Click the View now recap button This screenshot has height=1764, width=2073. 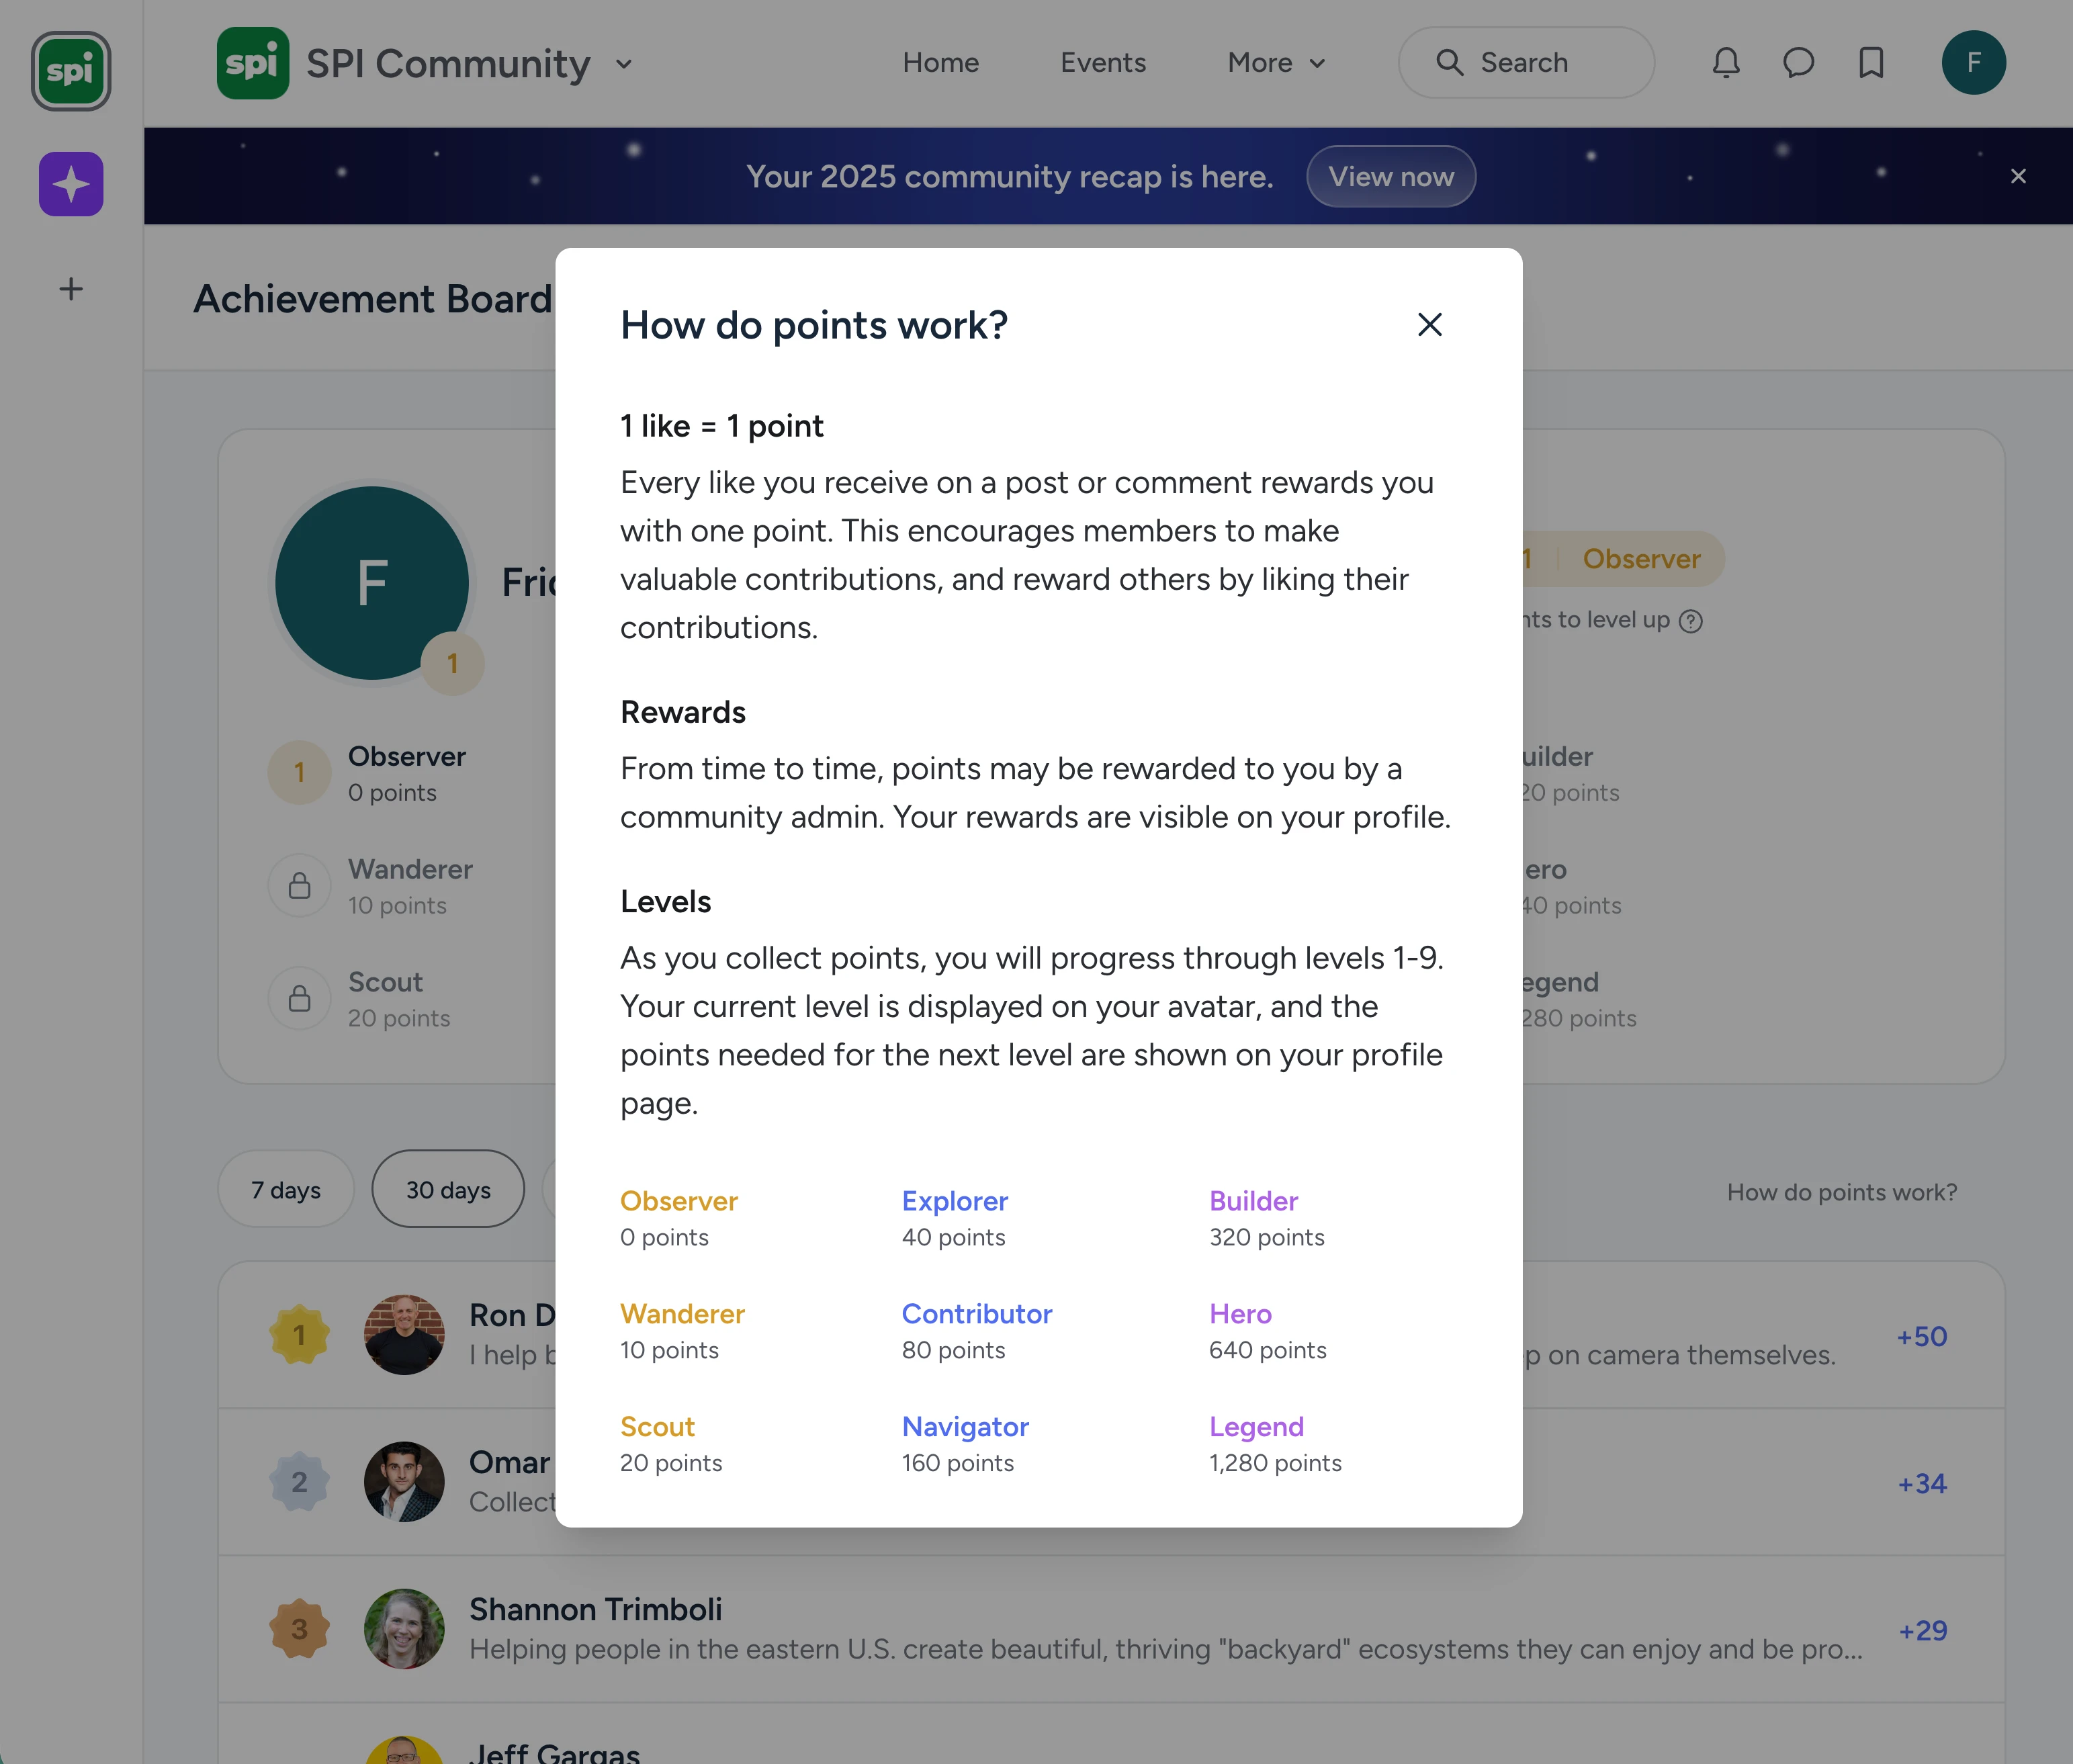coord(1390,176)
